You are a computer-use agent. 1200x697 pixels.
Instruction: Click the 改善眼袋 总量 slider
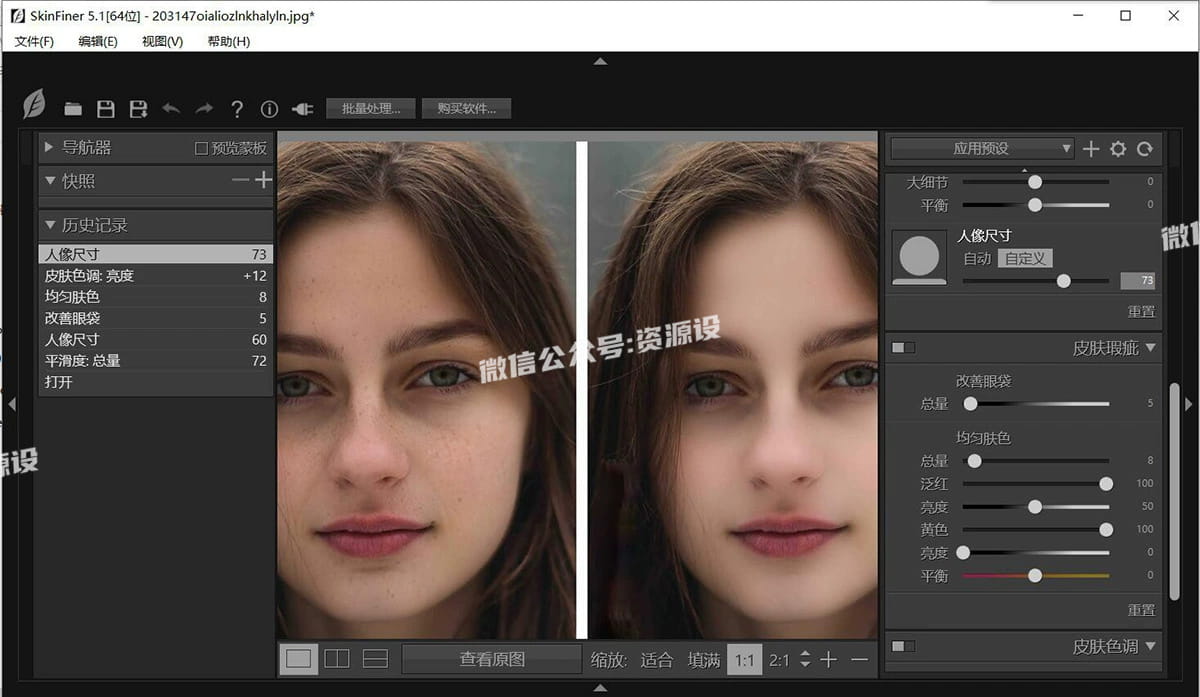[x=1036, y=404]
